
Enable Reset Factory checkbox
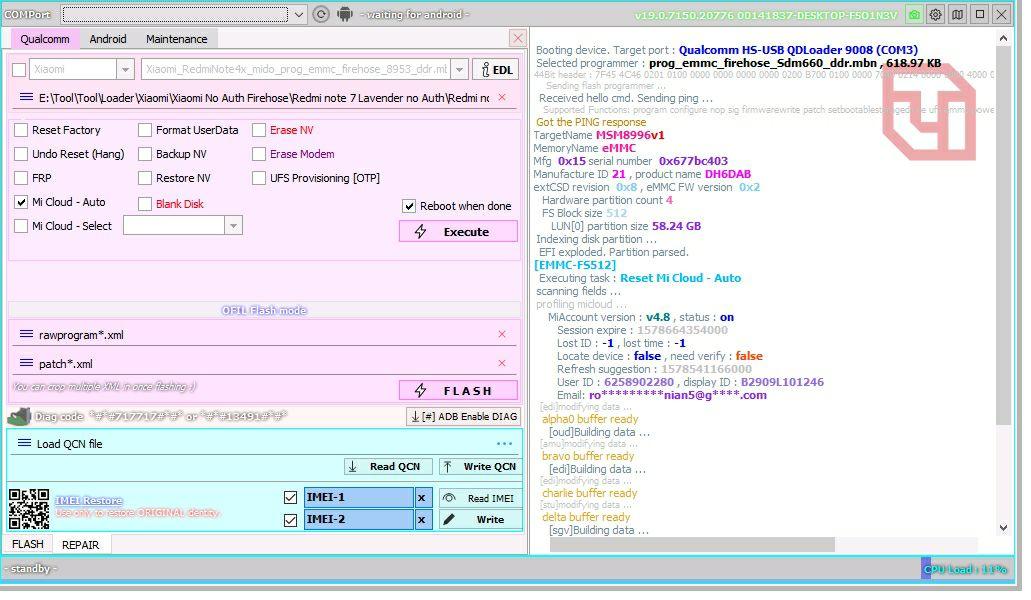(21, 130)
